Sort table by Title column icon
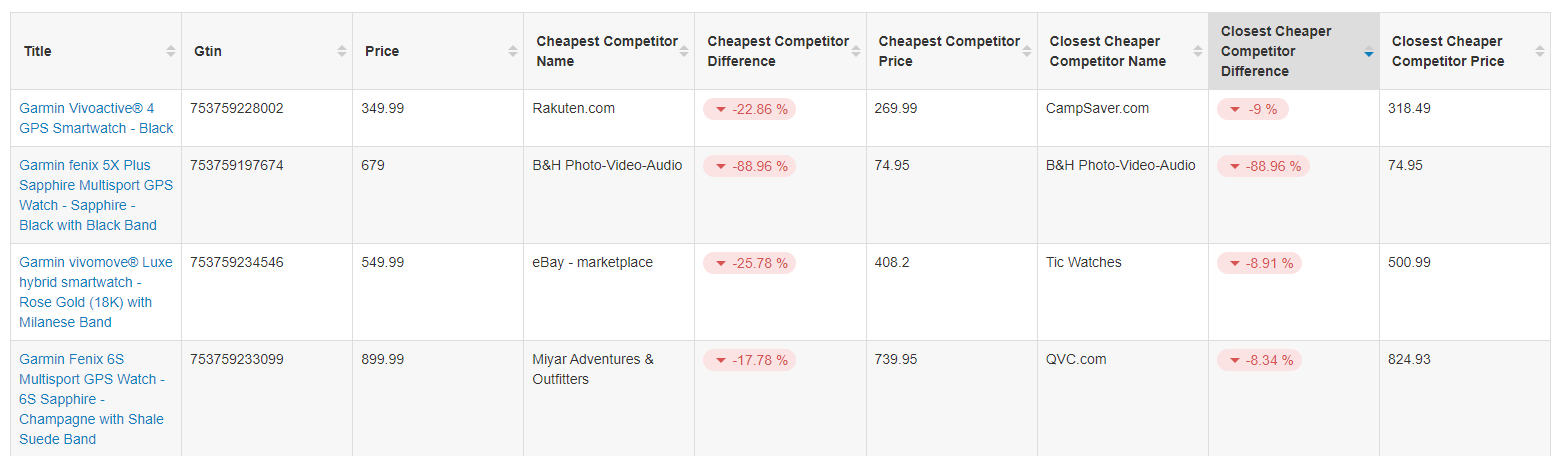The height and width of the screenshot is (456, 1565). point(171,51)
